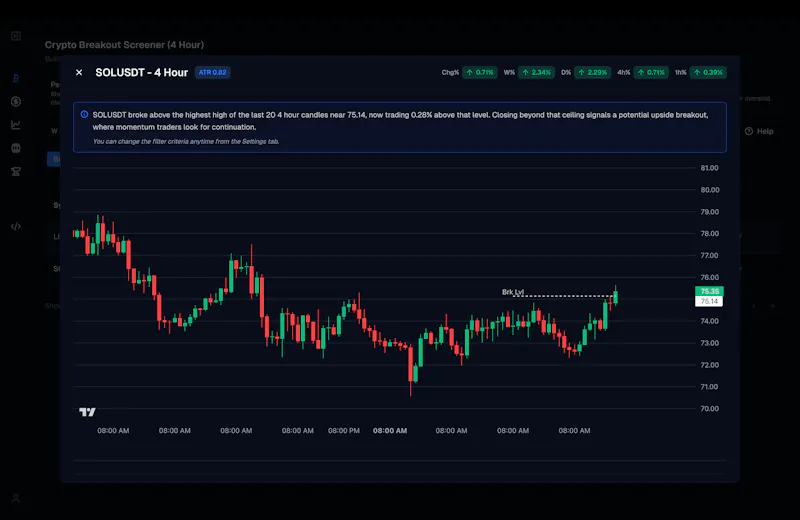Open the user profile icon in sidebar
800x520 pixels.
[x=16, y=498]
